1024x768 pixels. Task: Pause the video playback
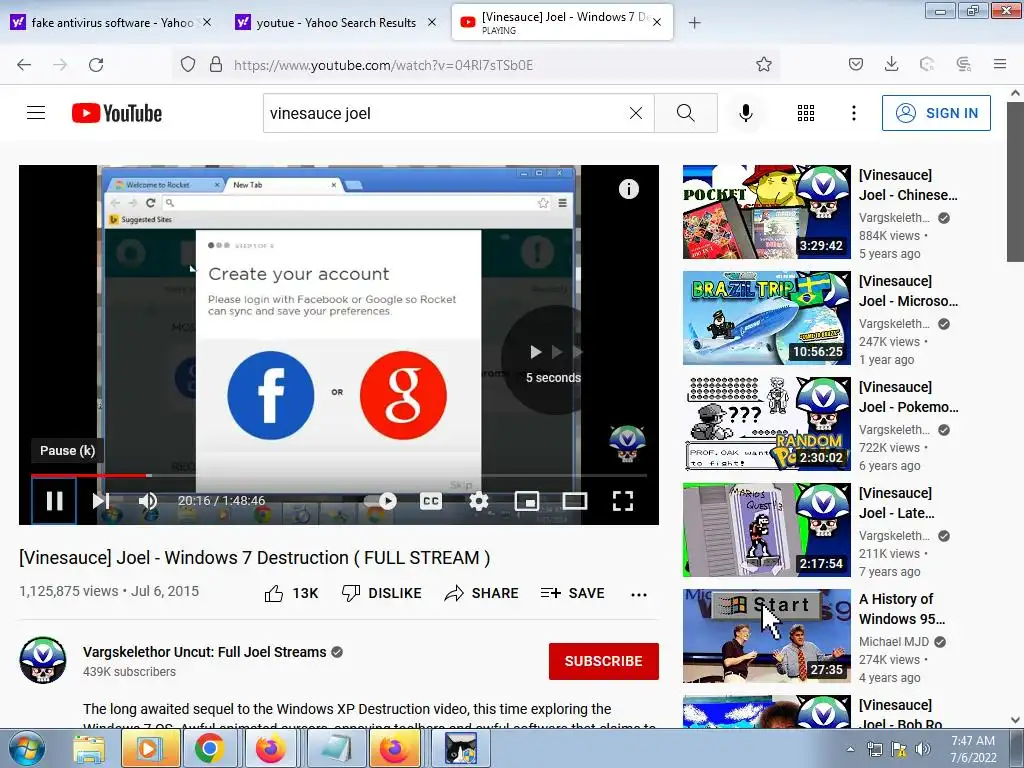tap(54, 501)
